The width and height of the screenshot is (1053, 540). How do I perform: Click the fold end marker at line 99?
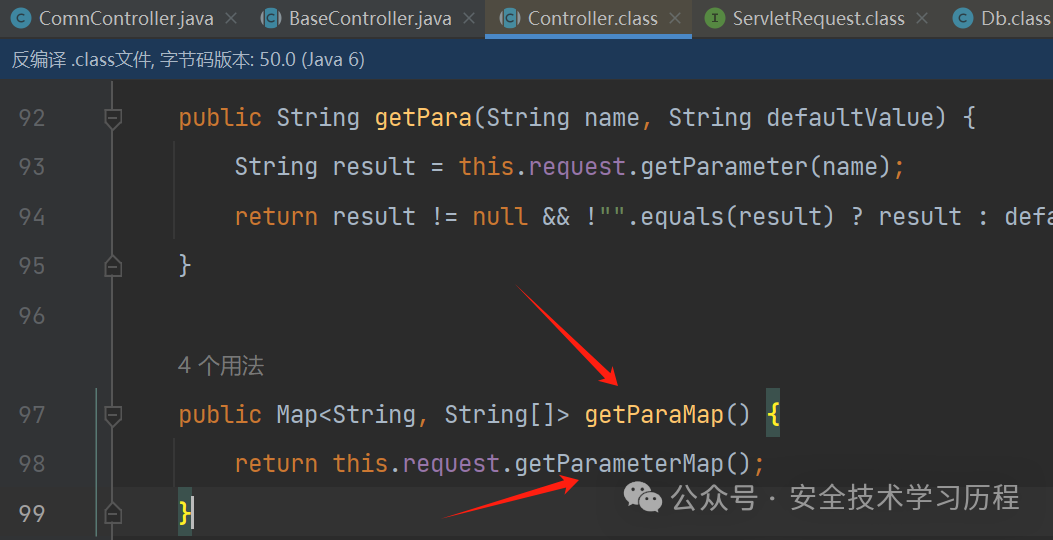click(113, 514)
